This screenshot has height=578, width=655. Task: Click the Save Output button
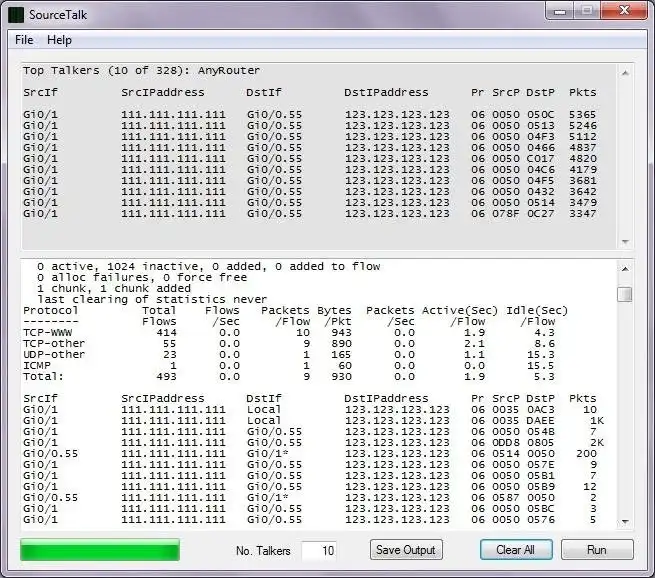(406, 550)
